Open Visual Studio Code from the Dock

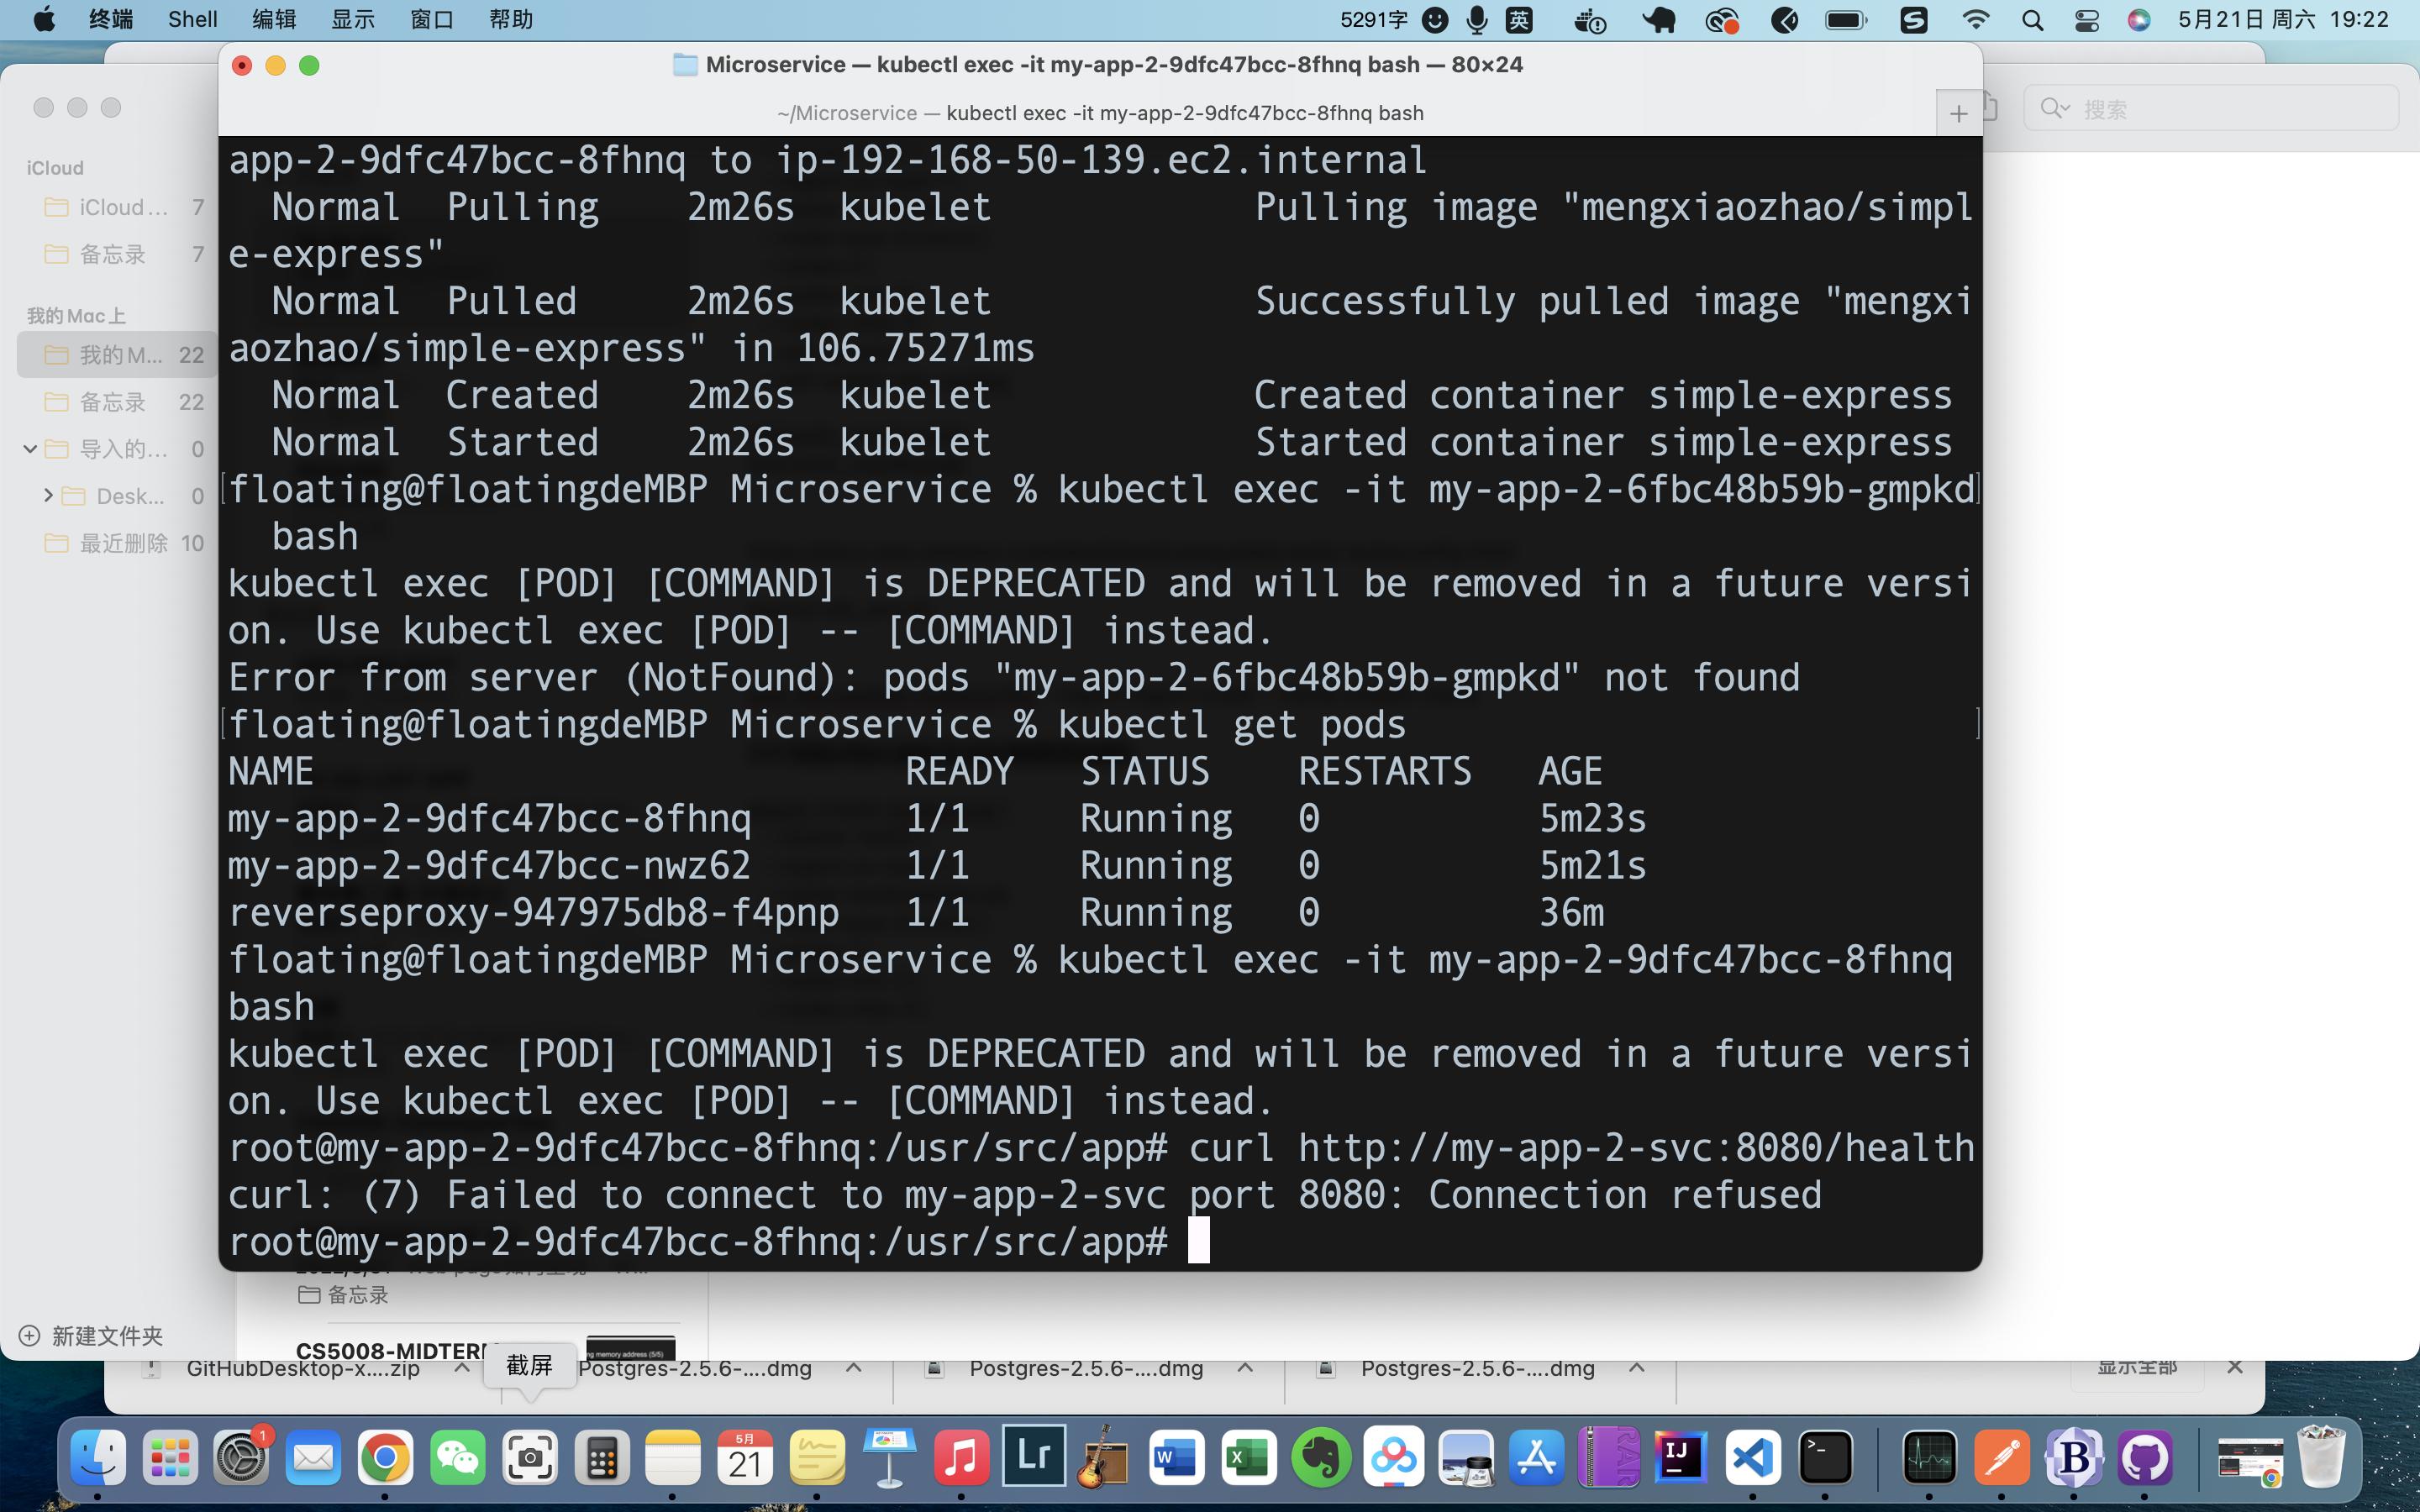click(x=1752, y=1458)
